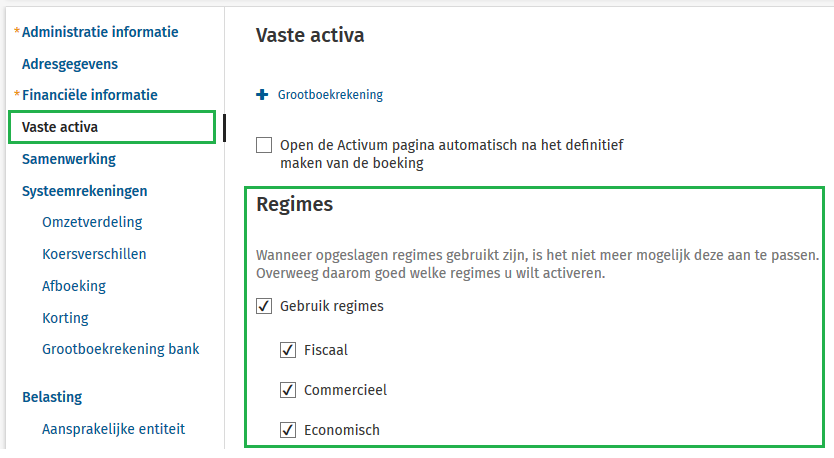
Task: Click the plus icon beside Grootboekrekening
Action: pos(263,95)
